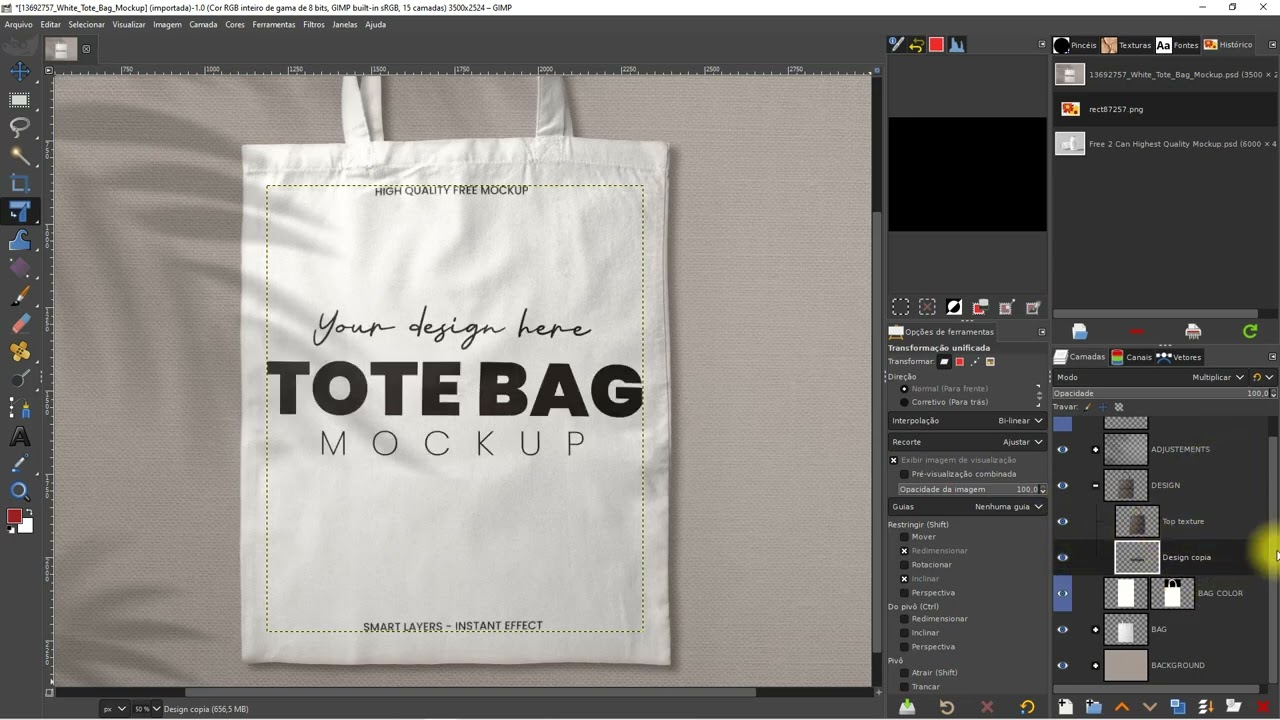Select the Color Picker tool

pyautogui.click(x=19, y=464)
